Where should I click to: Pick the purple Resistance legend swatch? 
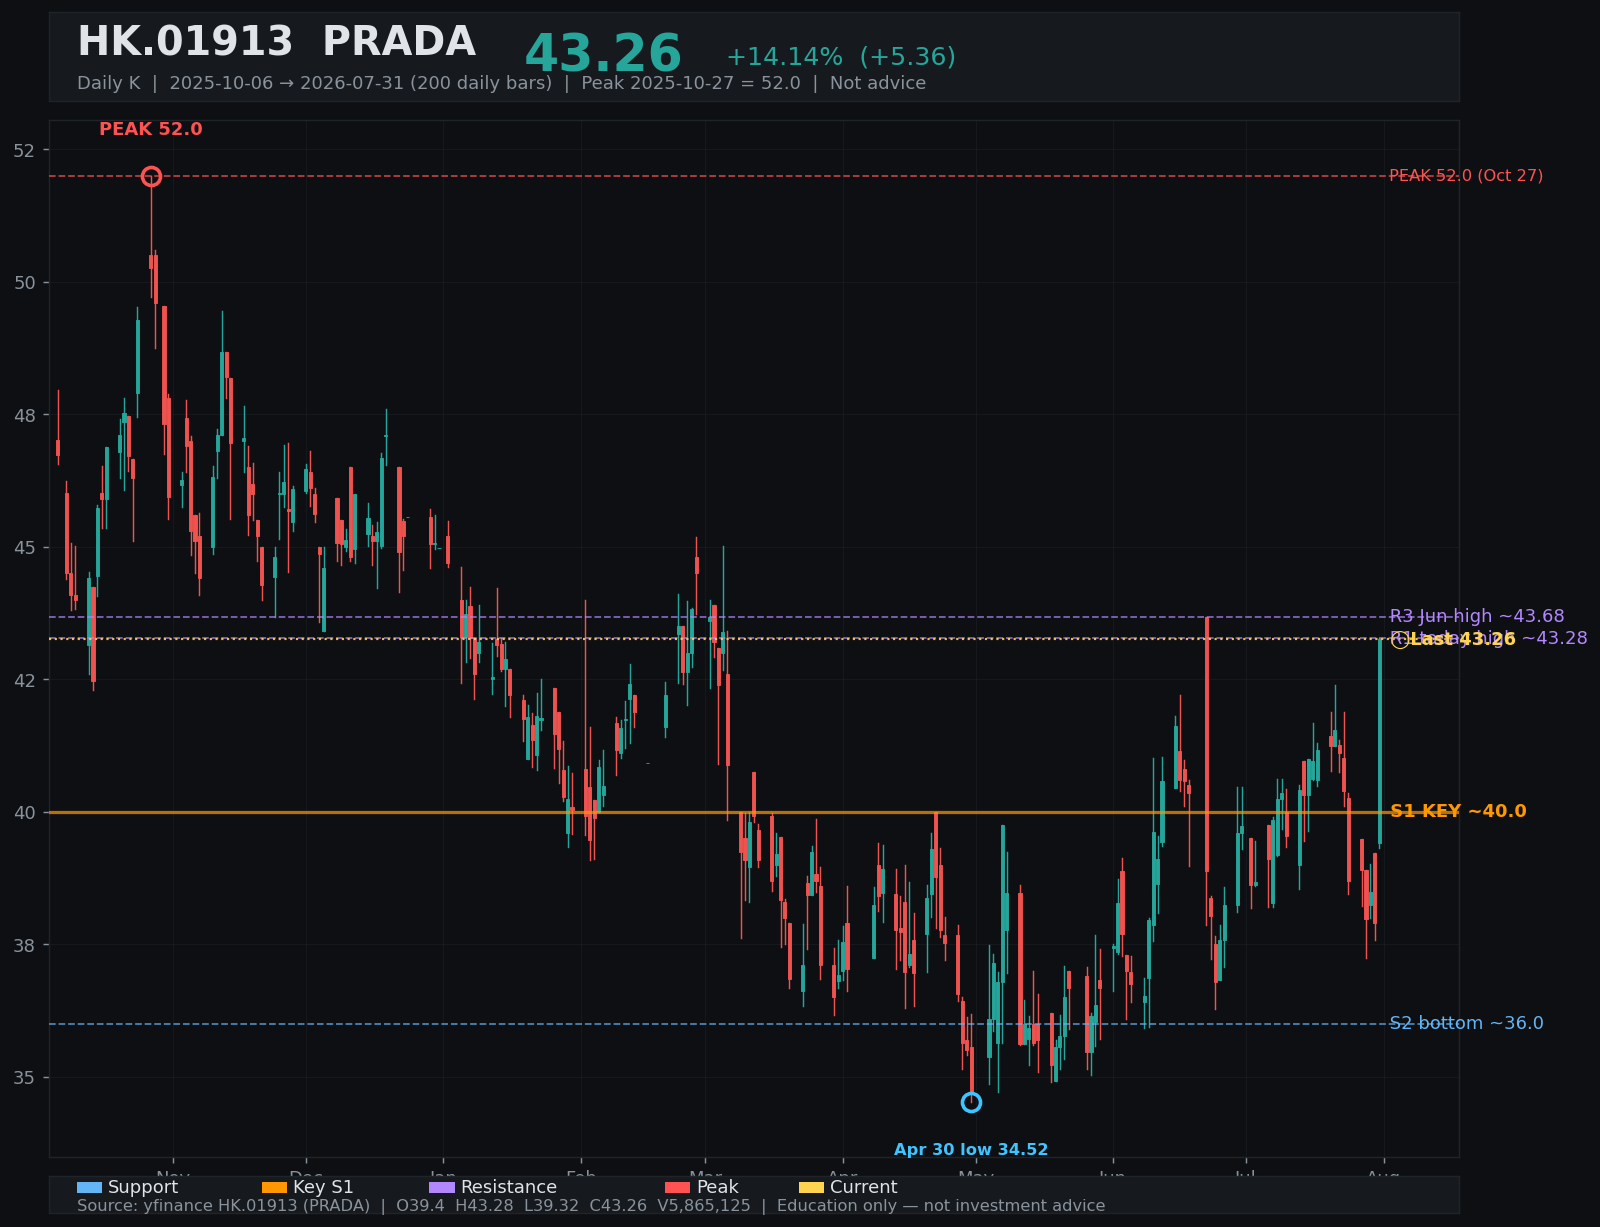pos(442,1188)
